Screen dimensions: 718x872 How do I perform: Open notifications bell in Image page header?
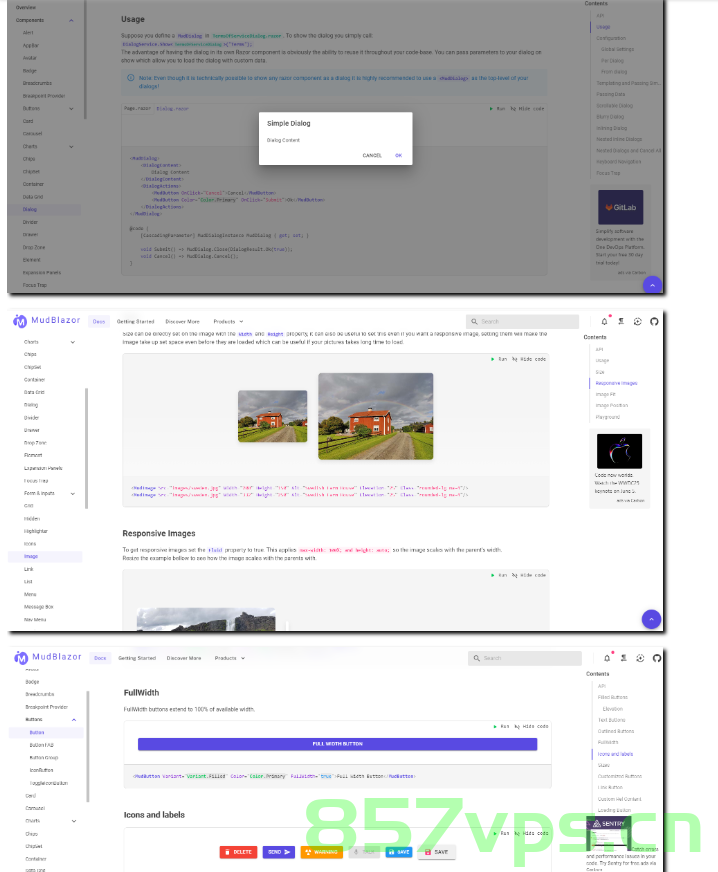(x=605, y=321)
